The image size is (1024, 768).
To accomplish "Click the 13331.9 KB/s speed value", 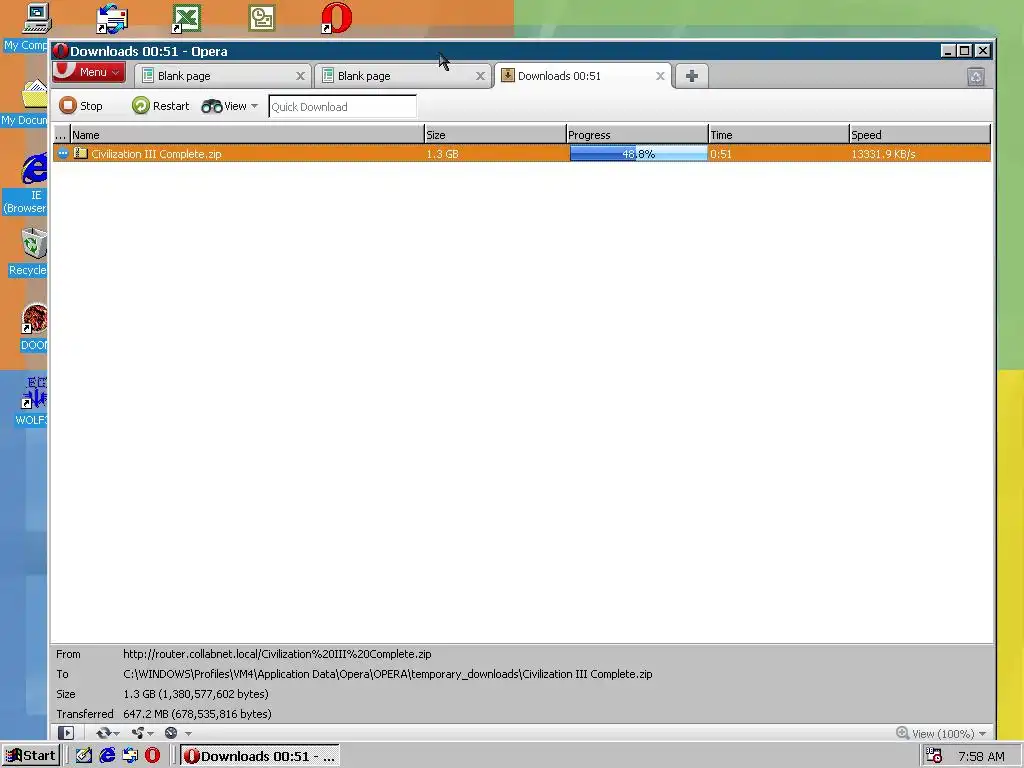I will point(883,154).
